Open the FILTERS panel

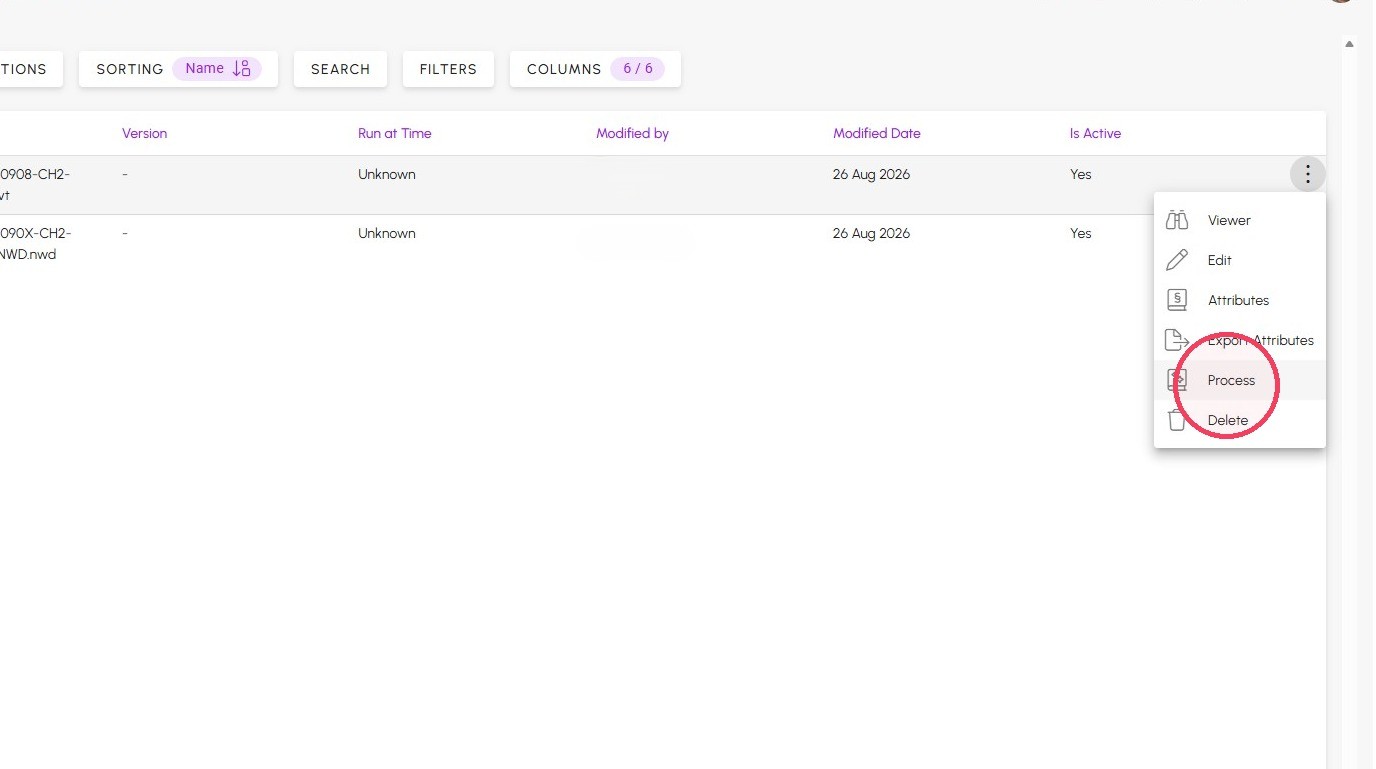448,69
